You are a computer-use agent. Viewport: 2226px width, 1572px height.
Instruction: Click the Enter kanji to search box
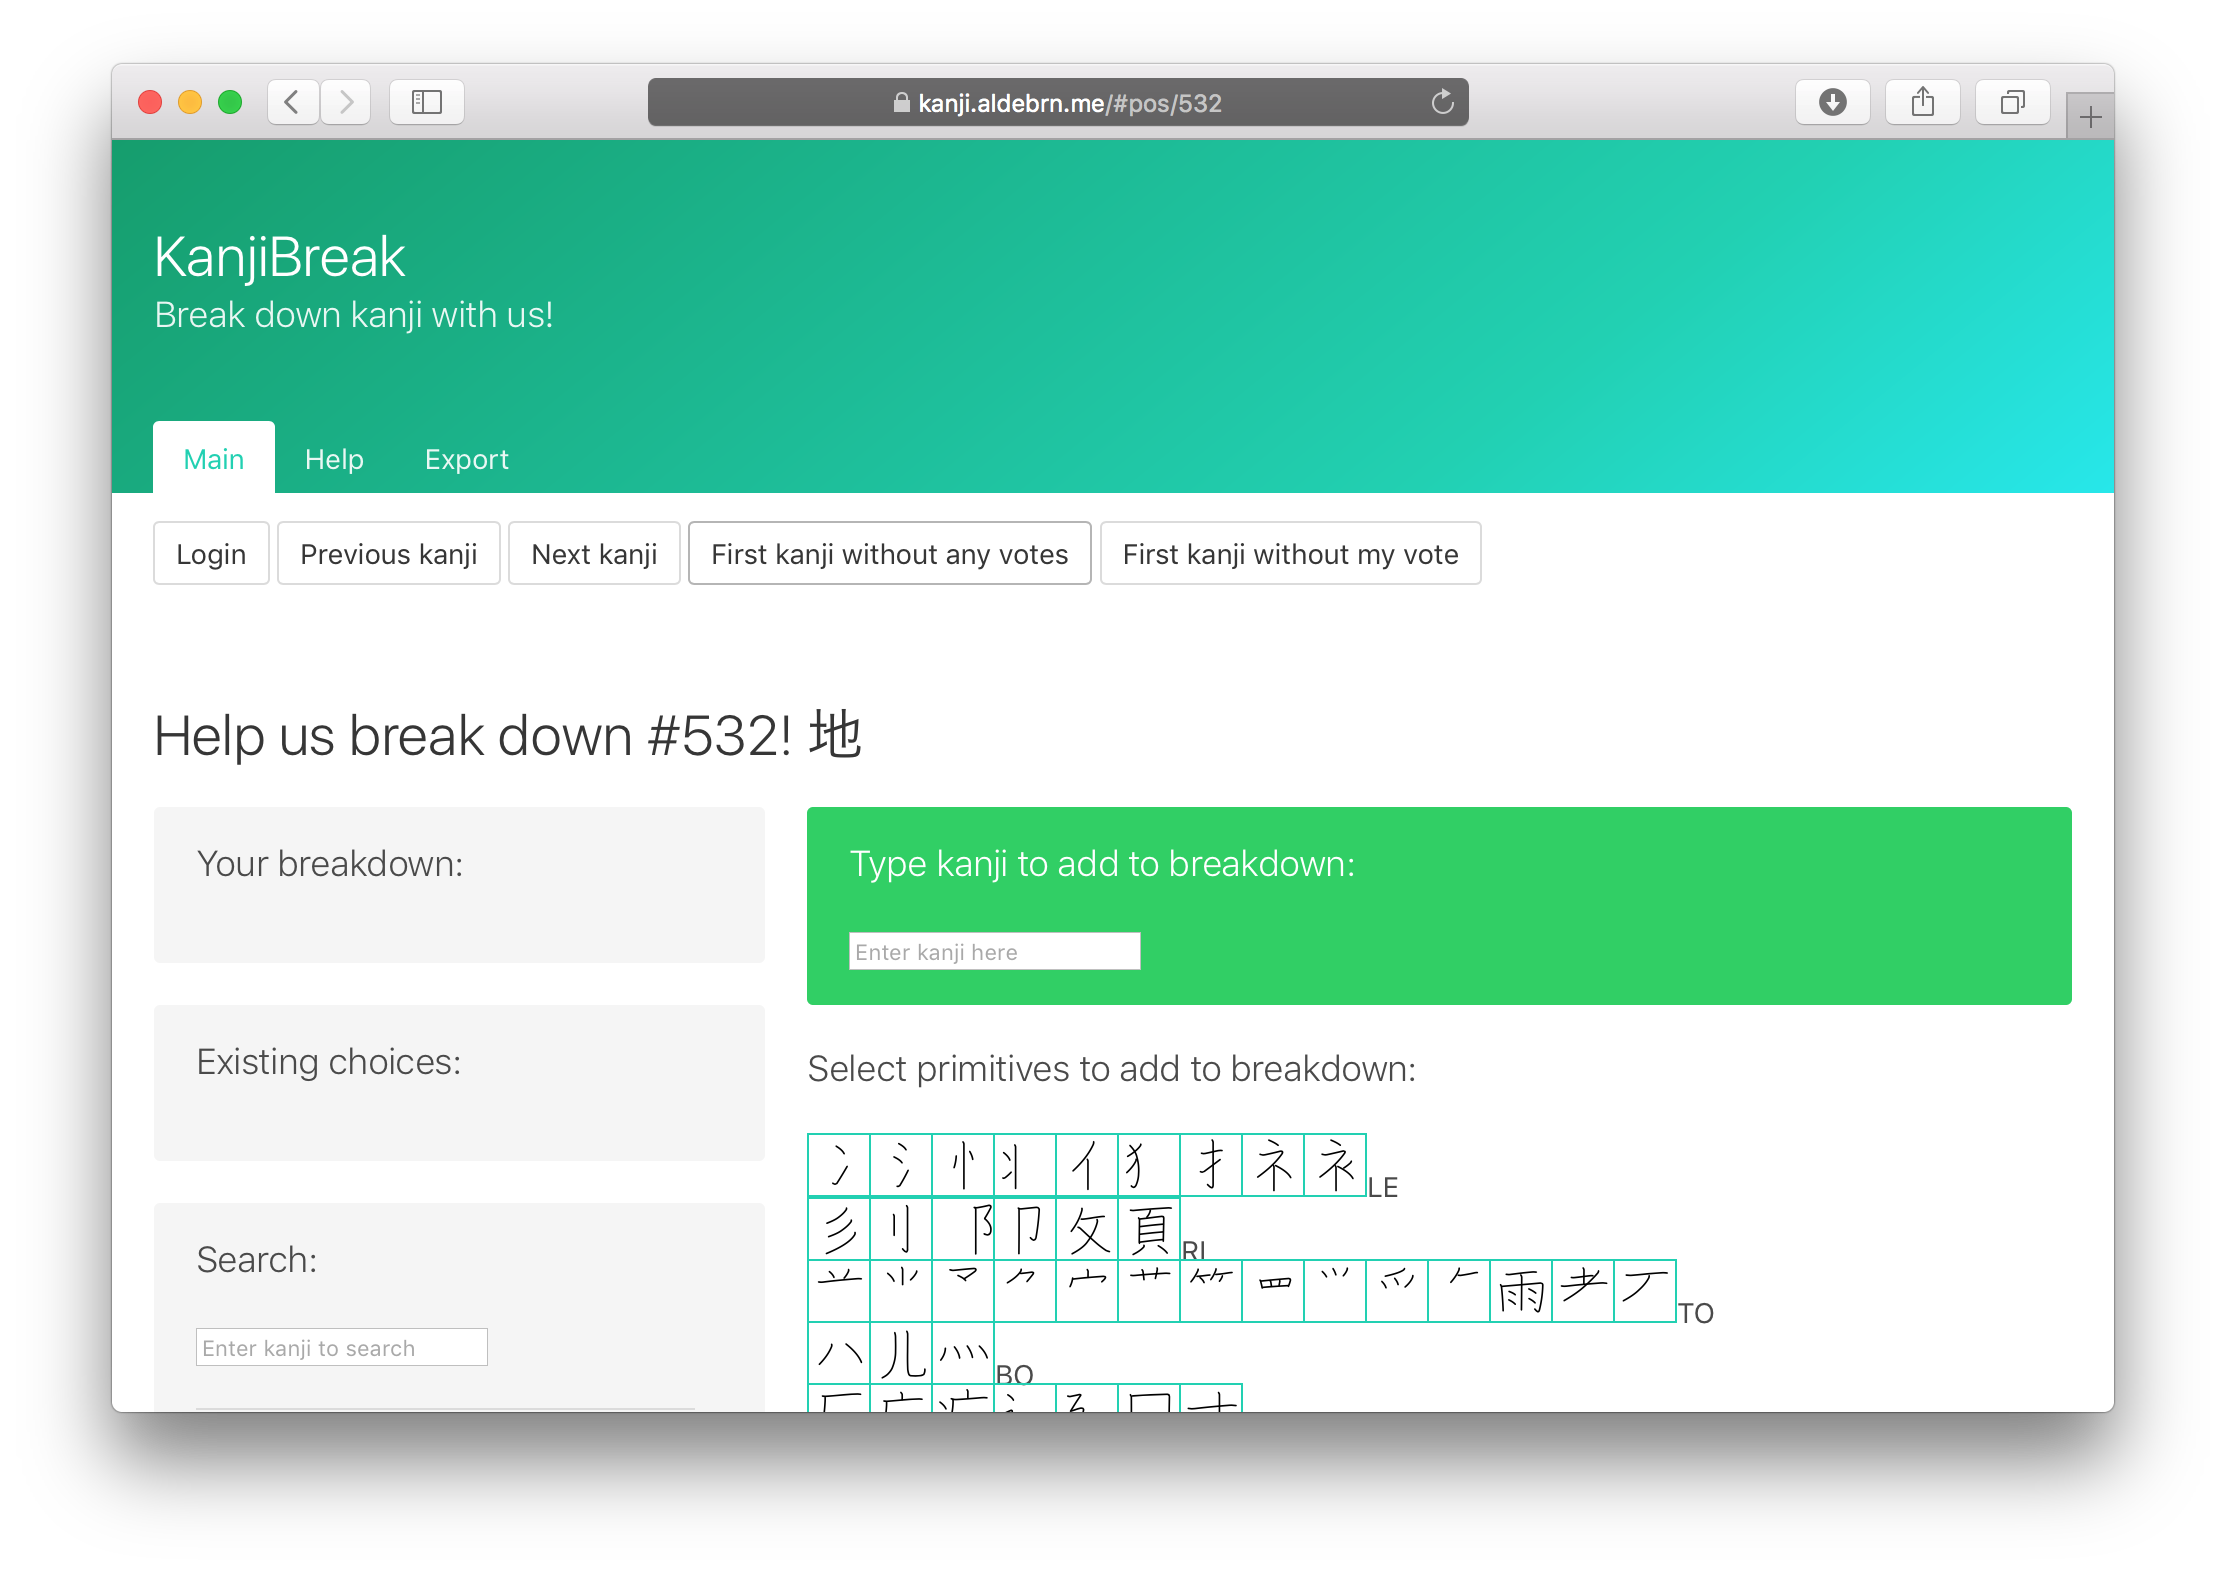click(x=340, y=1347)
